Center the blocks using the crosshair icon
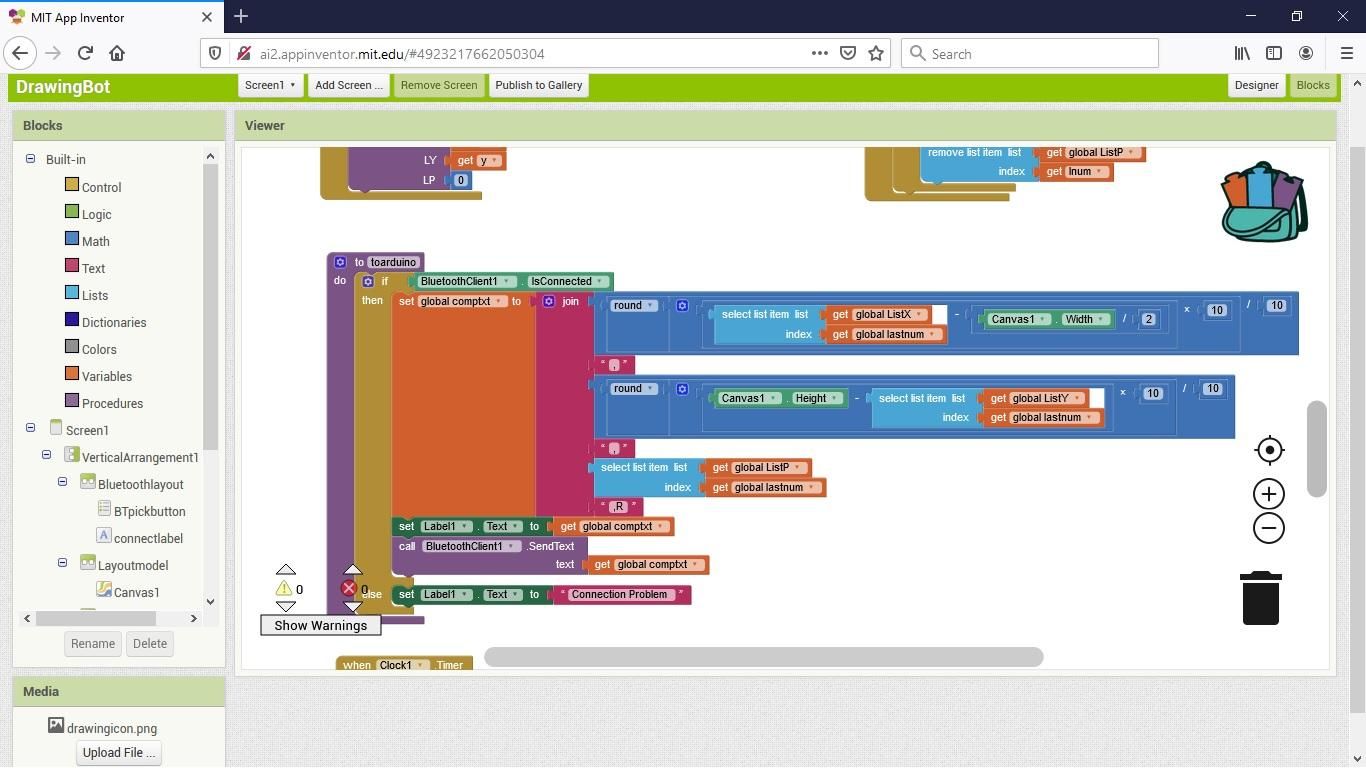Viewport: 1366px width, 768px height. (1268, 450)
